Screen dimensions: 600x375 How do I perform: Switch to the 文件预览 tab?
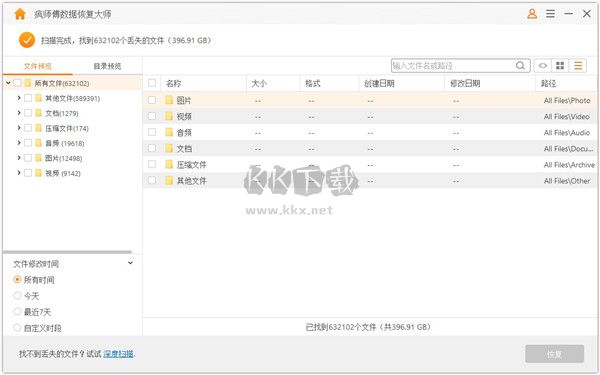[x=38, y=66]
